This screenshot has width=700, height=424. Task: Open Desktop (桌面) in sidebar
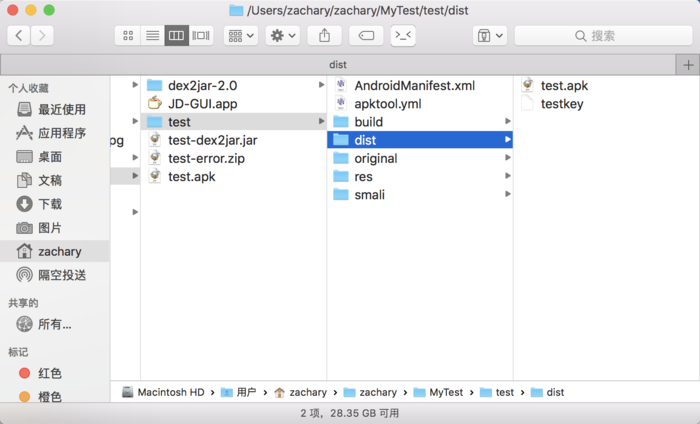click(54, 157)
